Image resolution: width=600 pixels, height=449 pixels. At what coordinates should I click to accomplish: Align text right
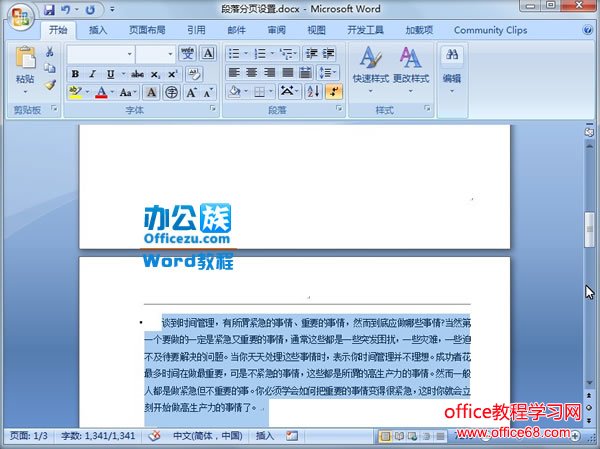[x=269, y=72]
